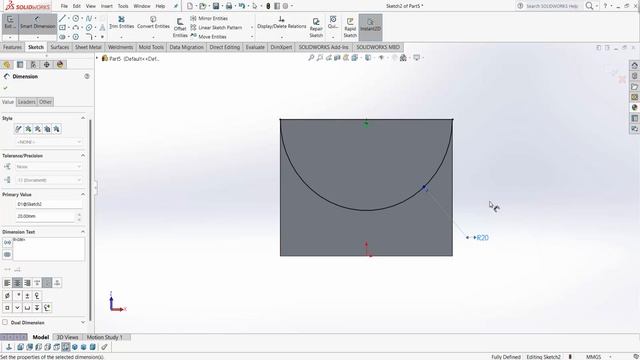This screenshot has height=360, width=640.
Task: Click Convert Entities
Action: 153,22
